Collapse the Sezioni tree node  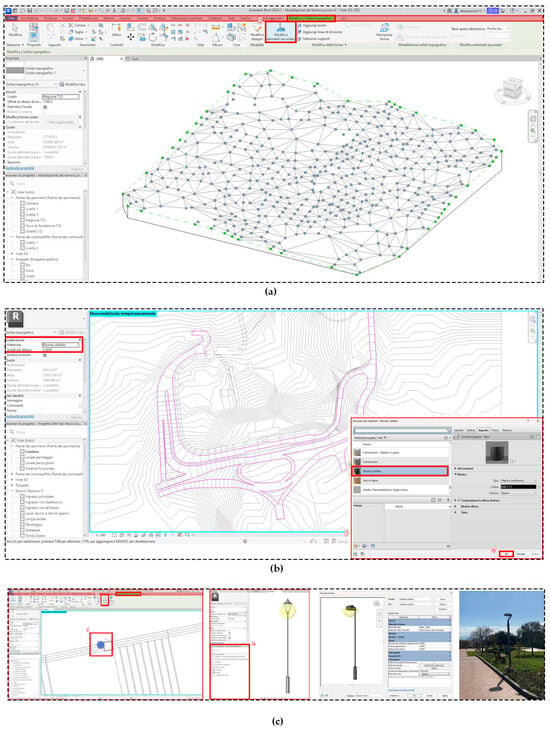12,491
